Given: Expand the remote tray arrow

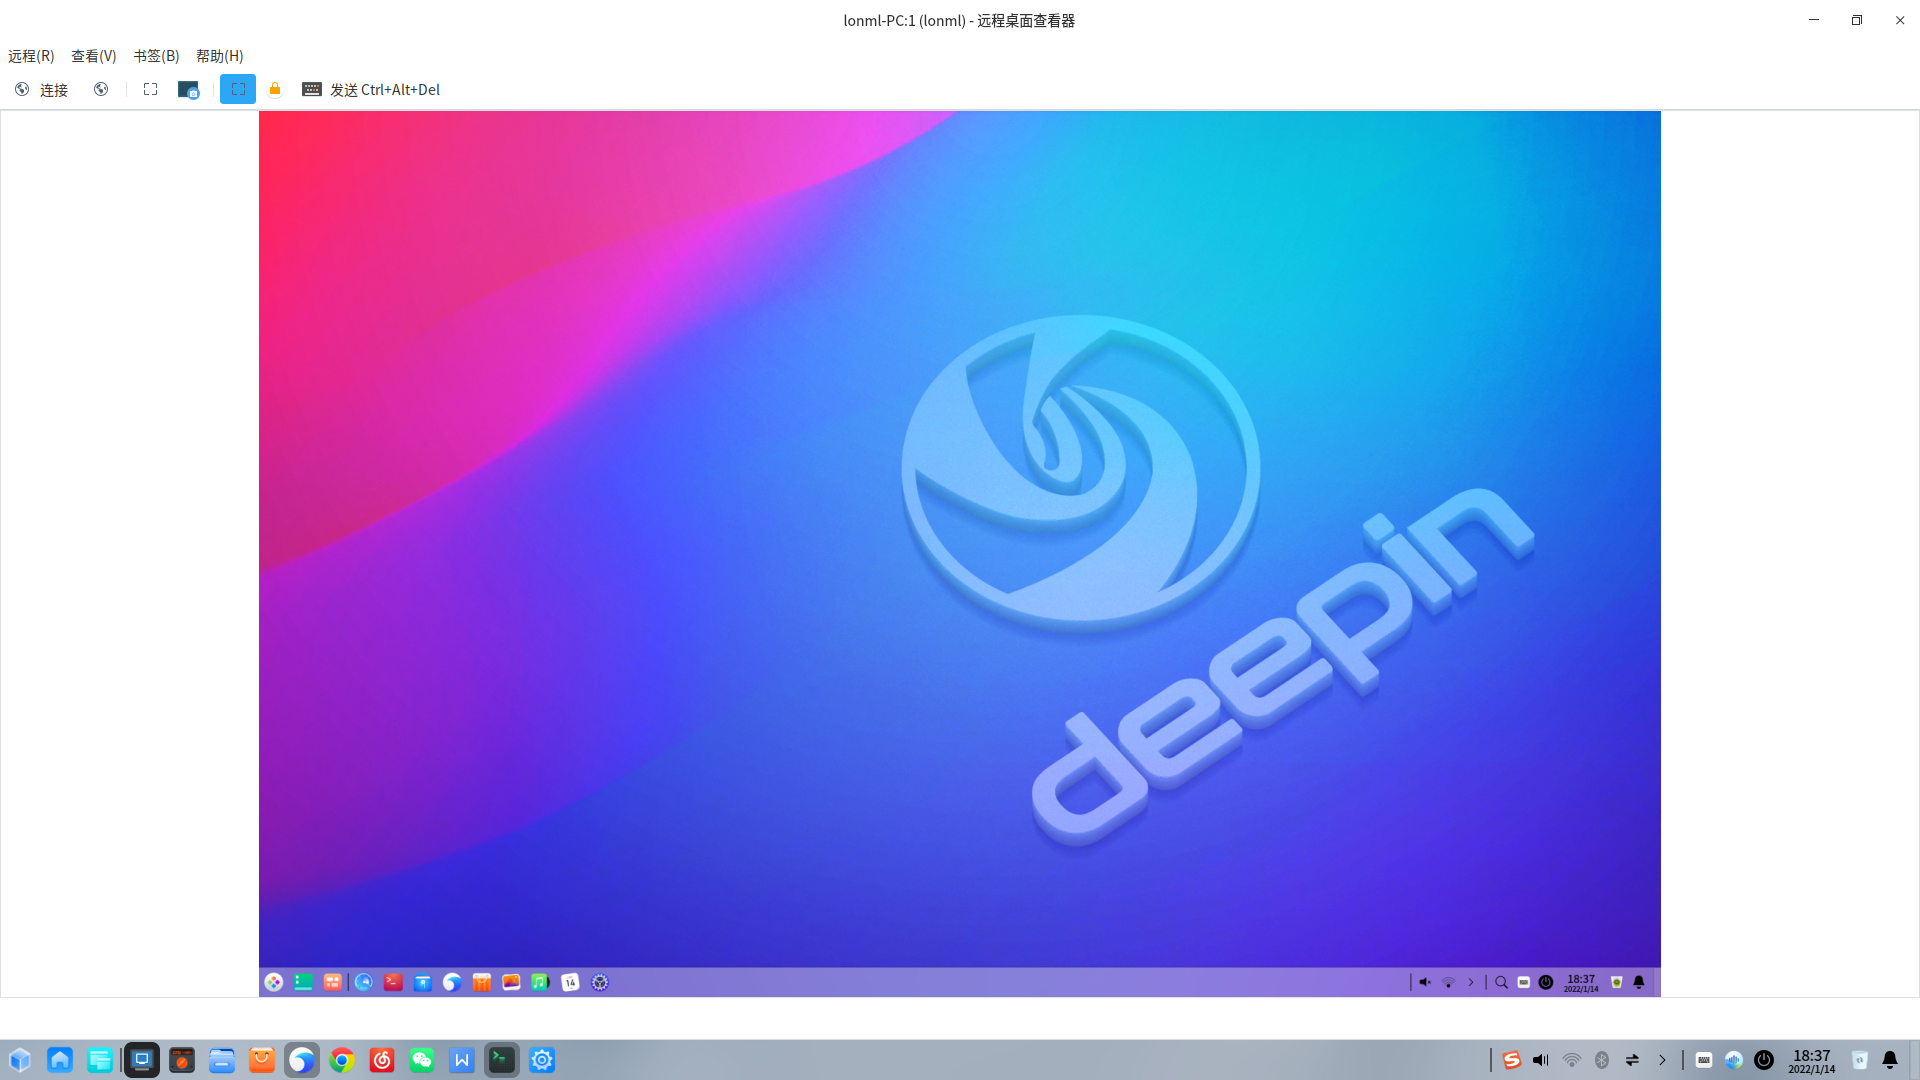Looking at the screenshot, I should [x=1471, y=983].
